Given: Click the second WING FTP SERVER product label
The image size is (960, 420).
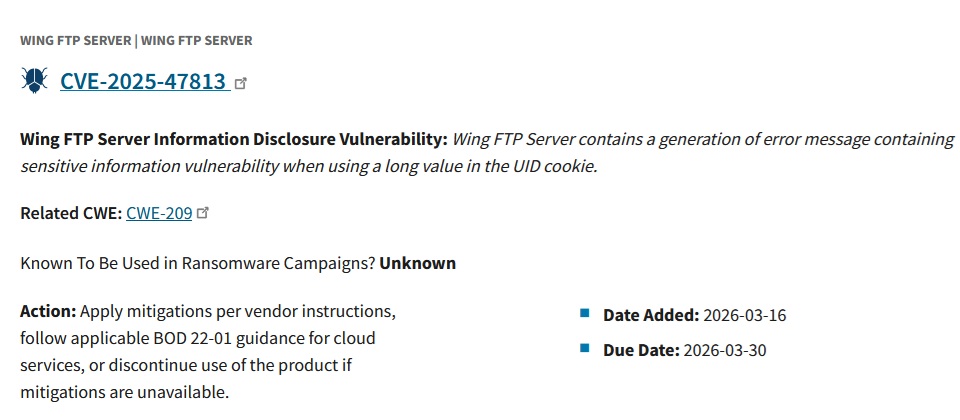Looking at the screenshot, I should (x=196, y=41).
